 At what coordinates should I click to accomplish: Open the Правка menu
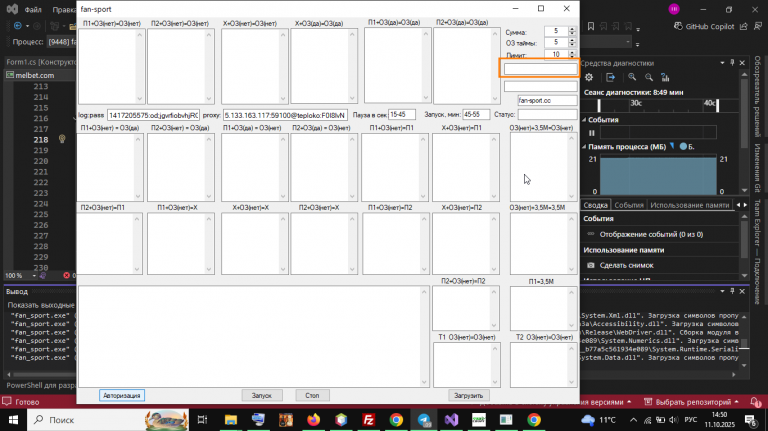tap(64, 9)
